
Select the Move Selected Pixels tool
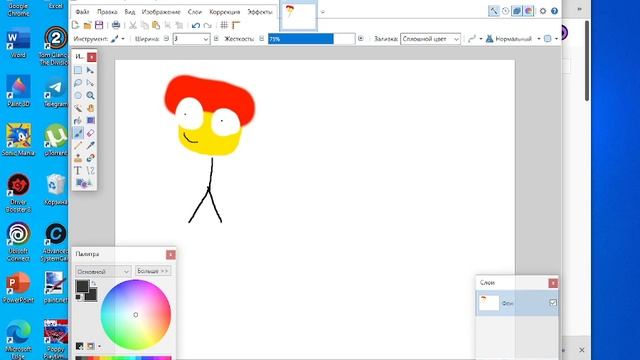(x=90, y=71)
